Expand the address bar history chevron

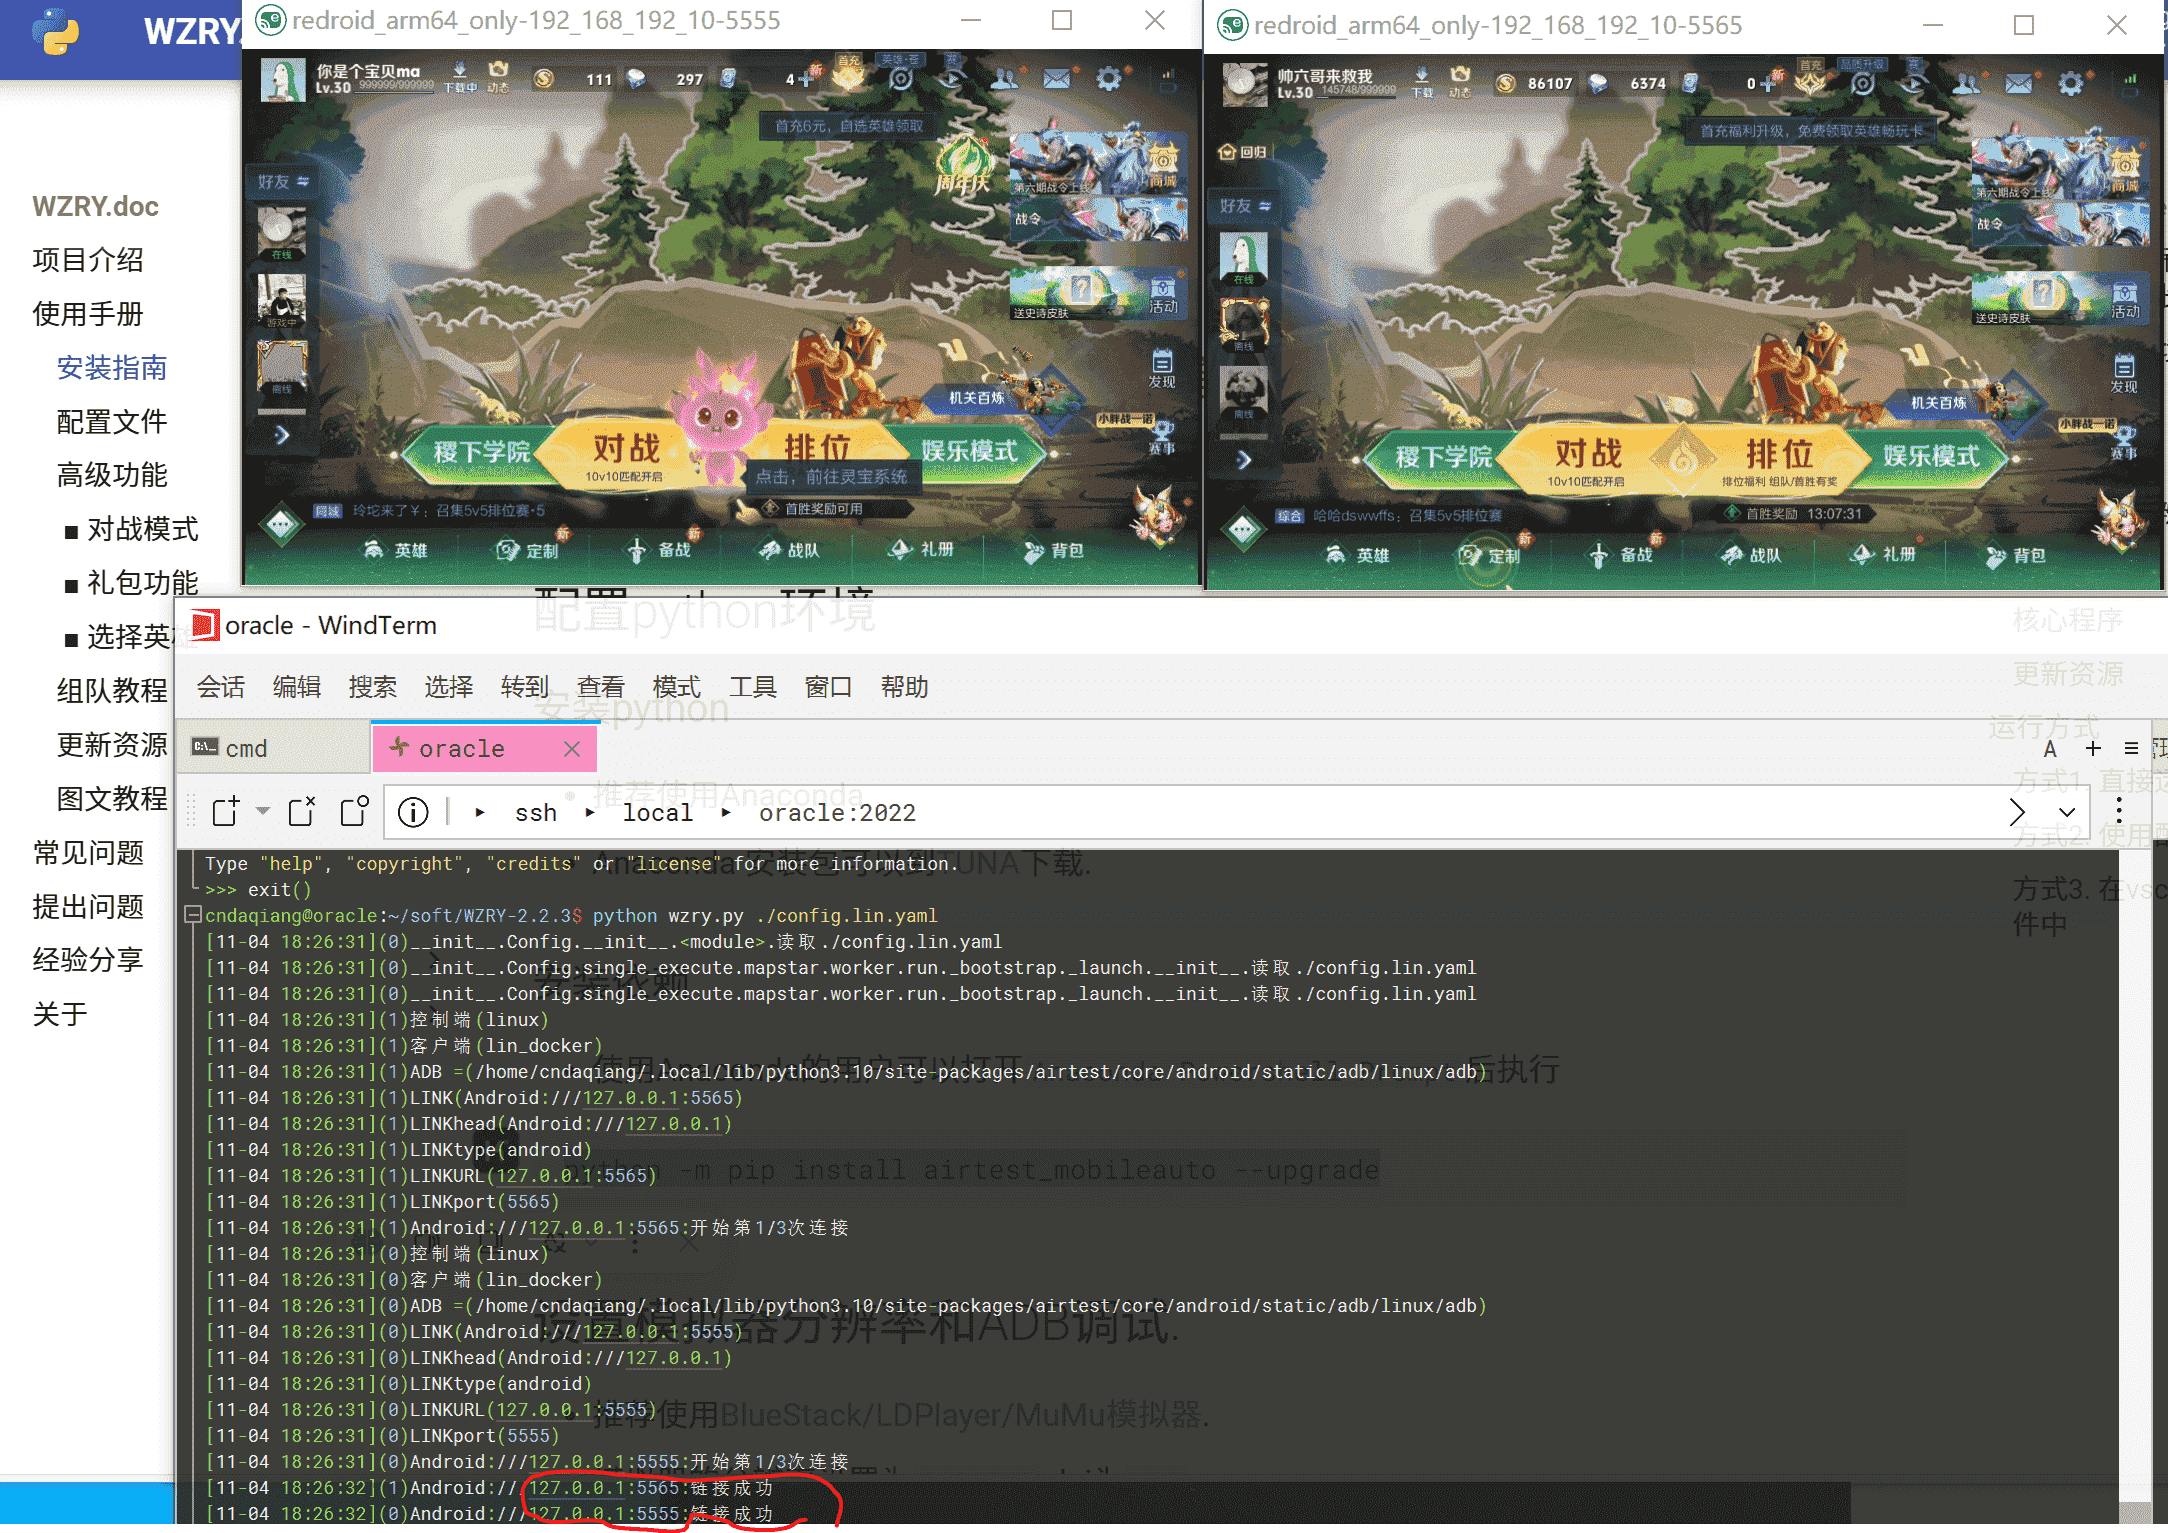[x=2067, y=812]
